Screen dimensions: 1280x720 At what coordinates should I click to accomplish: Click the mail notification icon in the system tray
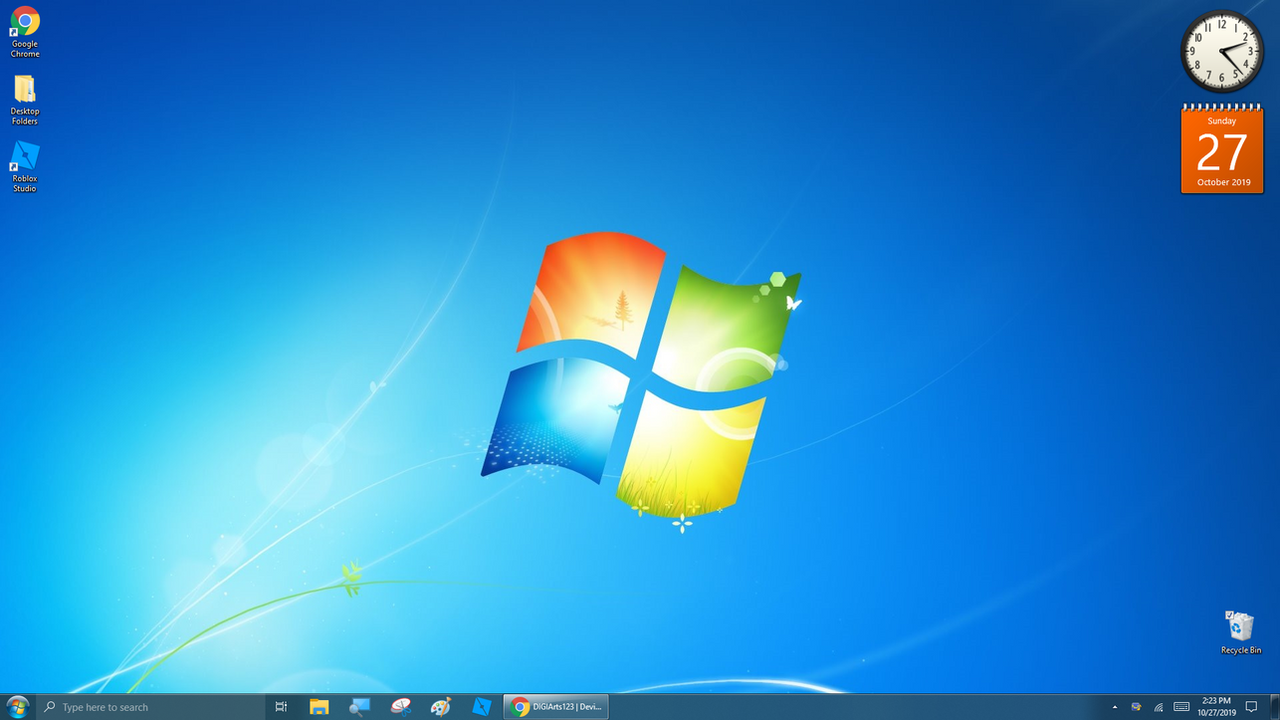[x=1136, y=707]
